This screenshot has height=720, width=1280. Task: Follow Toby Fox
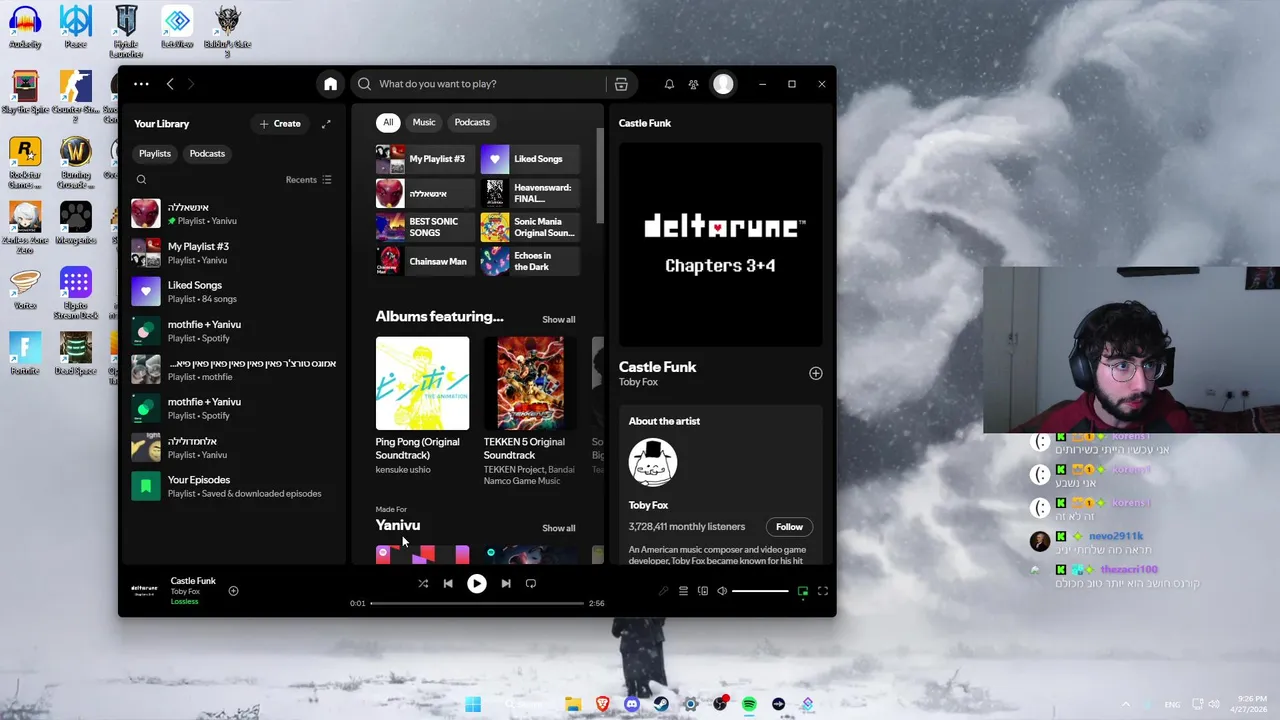789,527
